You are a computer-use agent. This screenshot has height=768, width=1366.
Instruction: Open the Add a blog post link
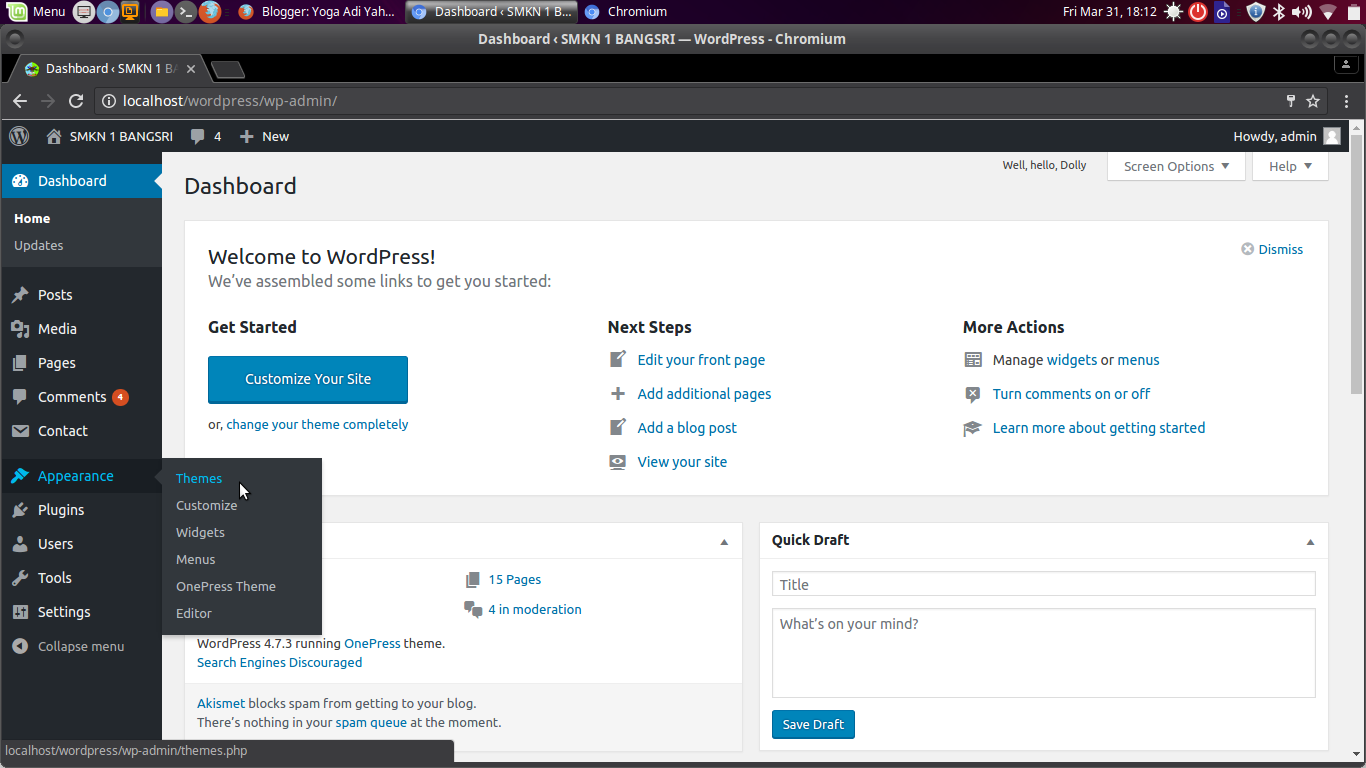[x=687, y=428]
